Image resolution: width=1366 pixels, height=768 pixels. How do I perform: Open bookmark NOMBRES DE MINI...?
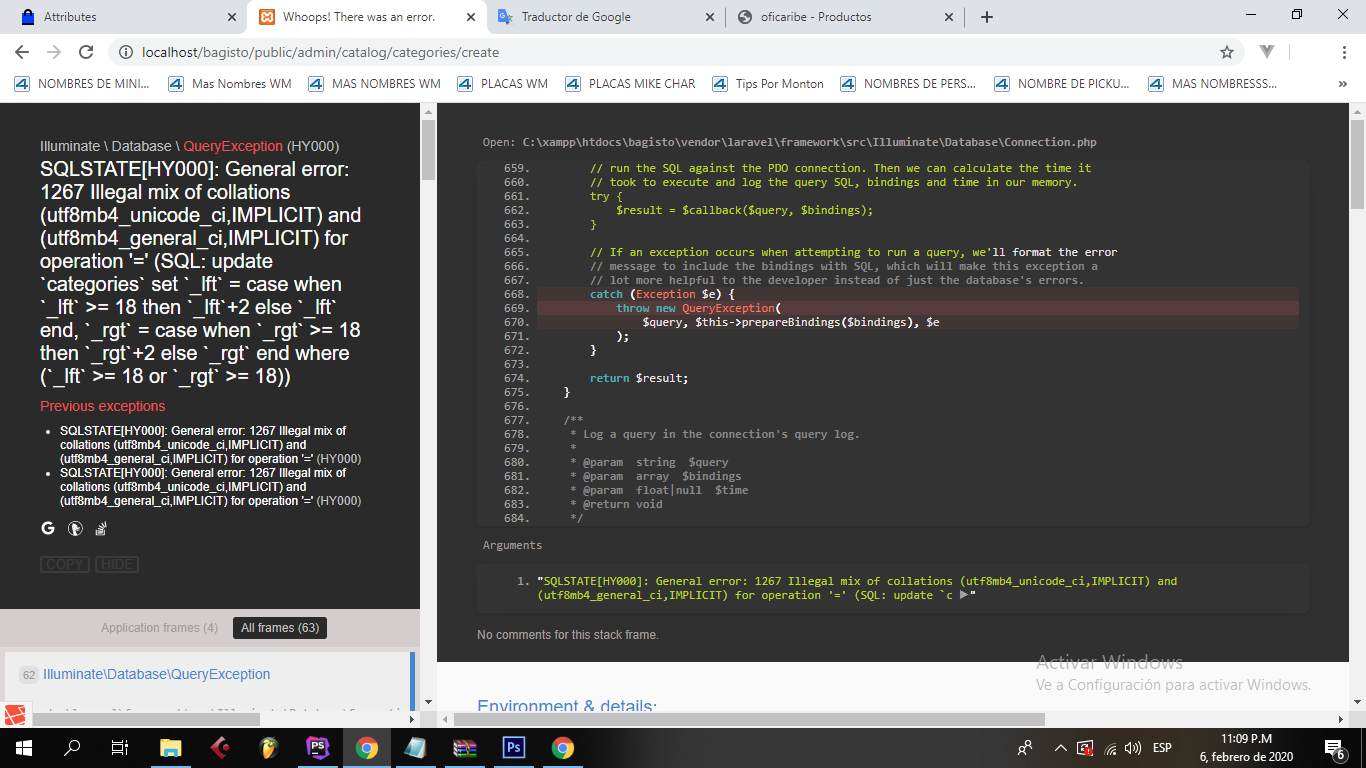coord(82,84)
